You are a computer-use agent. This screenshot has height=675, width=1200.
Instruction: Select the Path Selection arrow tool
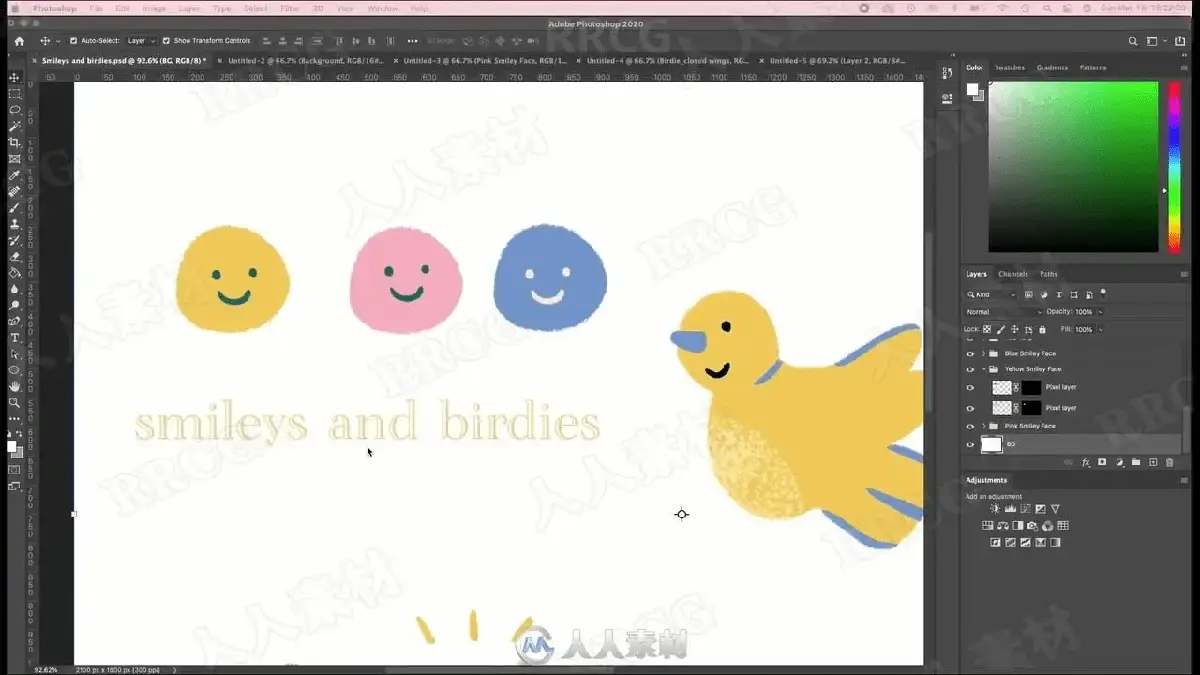[14, 354]
